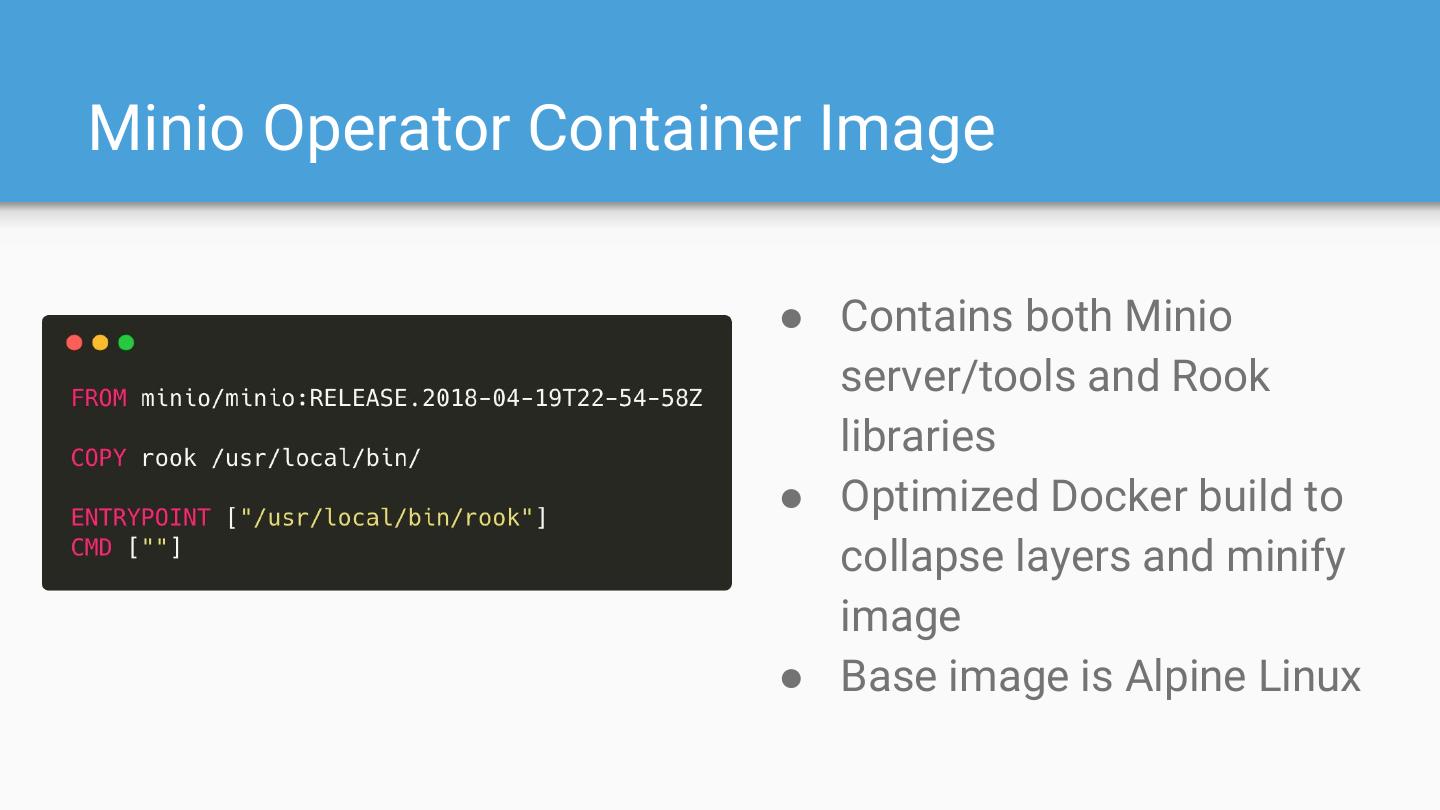Click the bullet before "Base image is Alpine Linux"
The height and width of the screenshot is (810, 1440).
click(x=792, y=678)
